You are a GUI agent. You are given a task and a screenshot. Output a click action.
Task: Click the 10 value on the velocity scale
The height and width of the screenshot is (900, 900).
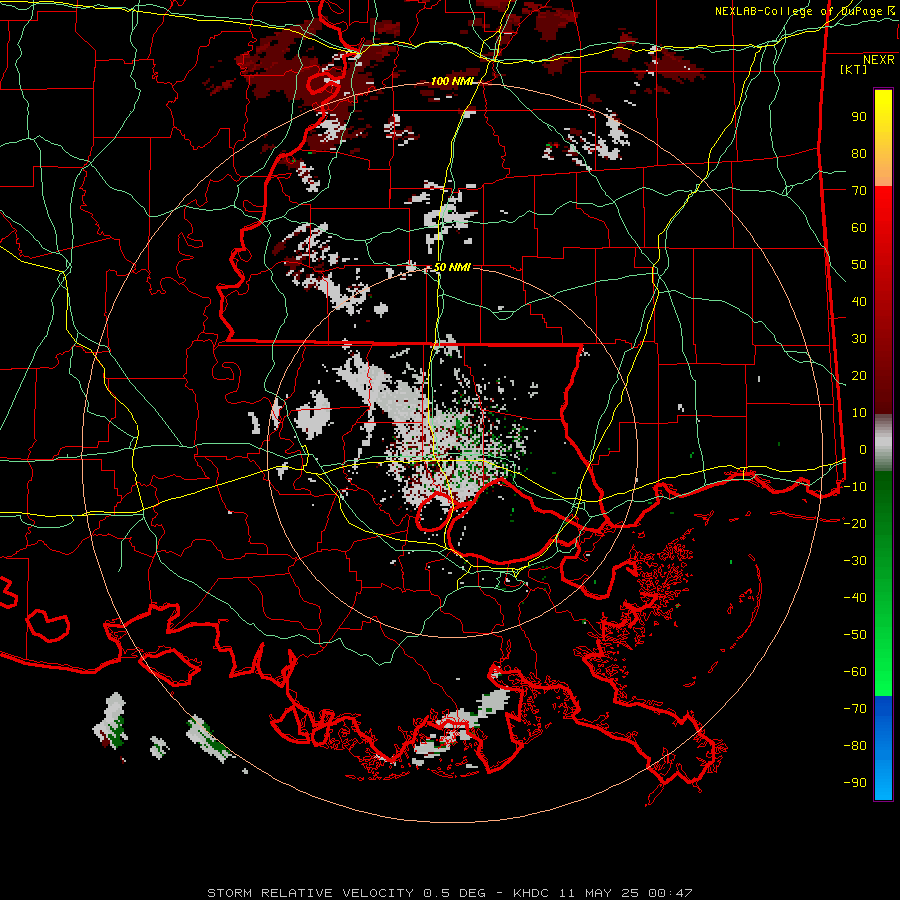859,413
